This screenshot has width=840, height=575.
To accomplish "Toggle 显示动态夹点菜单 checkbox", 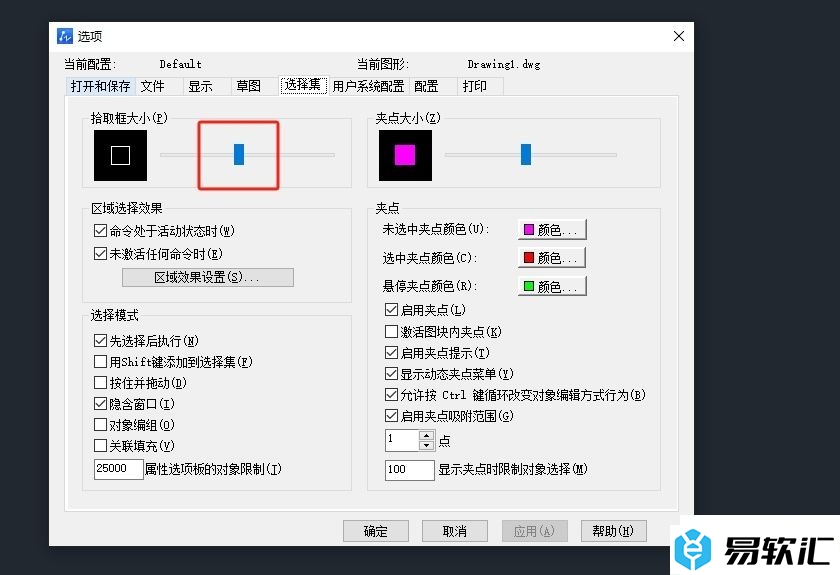I will (x=392, y=374).
